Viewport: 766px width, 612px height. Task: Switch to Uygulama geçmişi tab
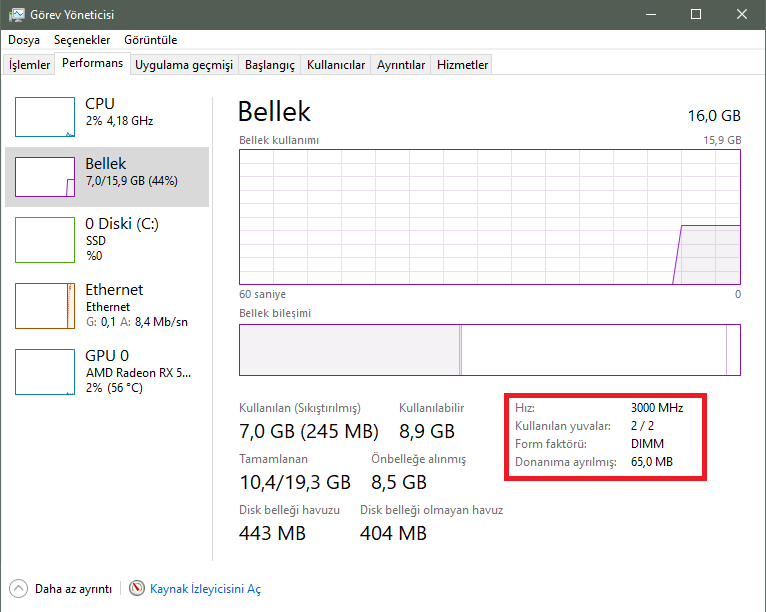184,65
